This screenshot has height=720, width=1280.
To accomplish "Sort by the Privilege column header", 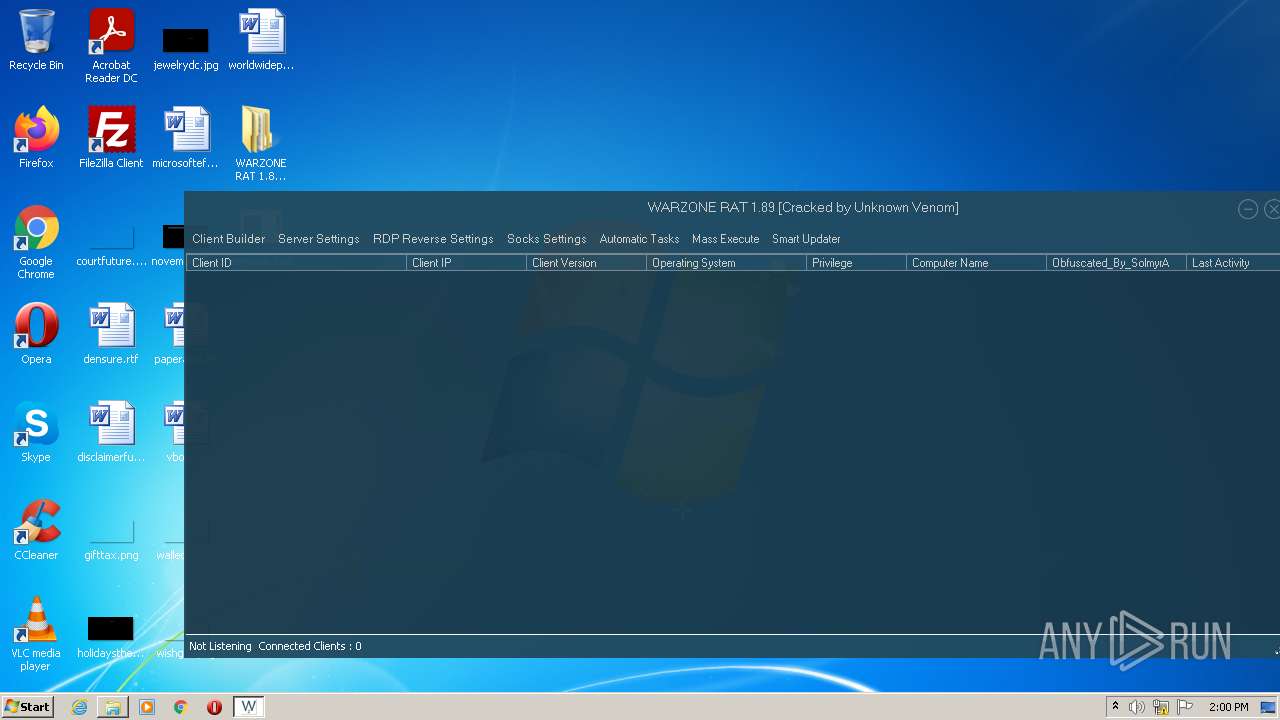I will [x=856, y=263].
